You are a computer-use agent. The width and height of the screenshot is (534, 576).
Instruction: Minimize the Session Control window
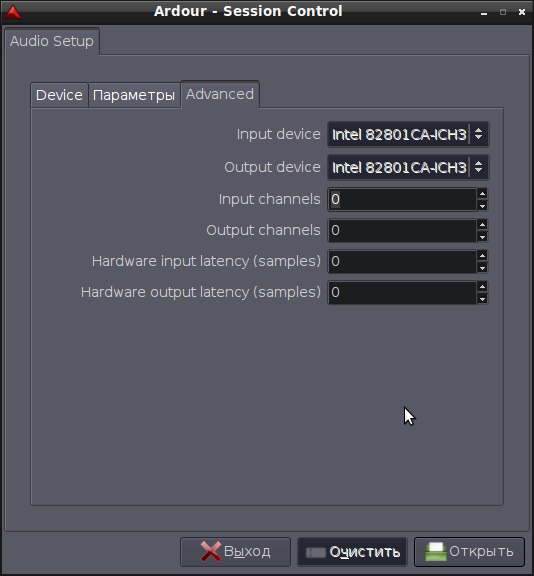coord(484,13)
